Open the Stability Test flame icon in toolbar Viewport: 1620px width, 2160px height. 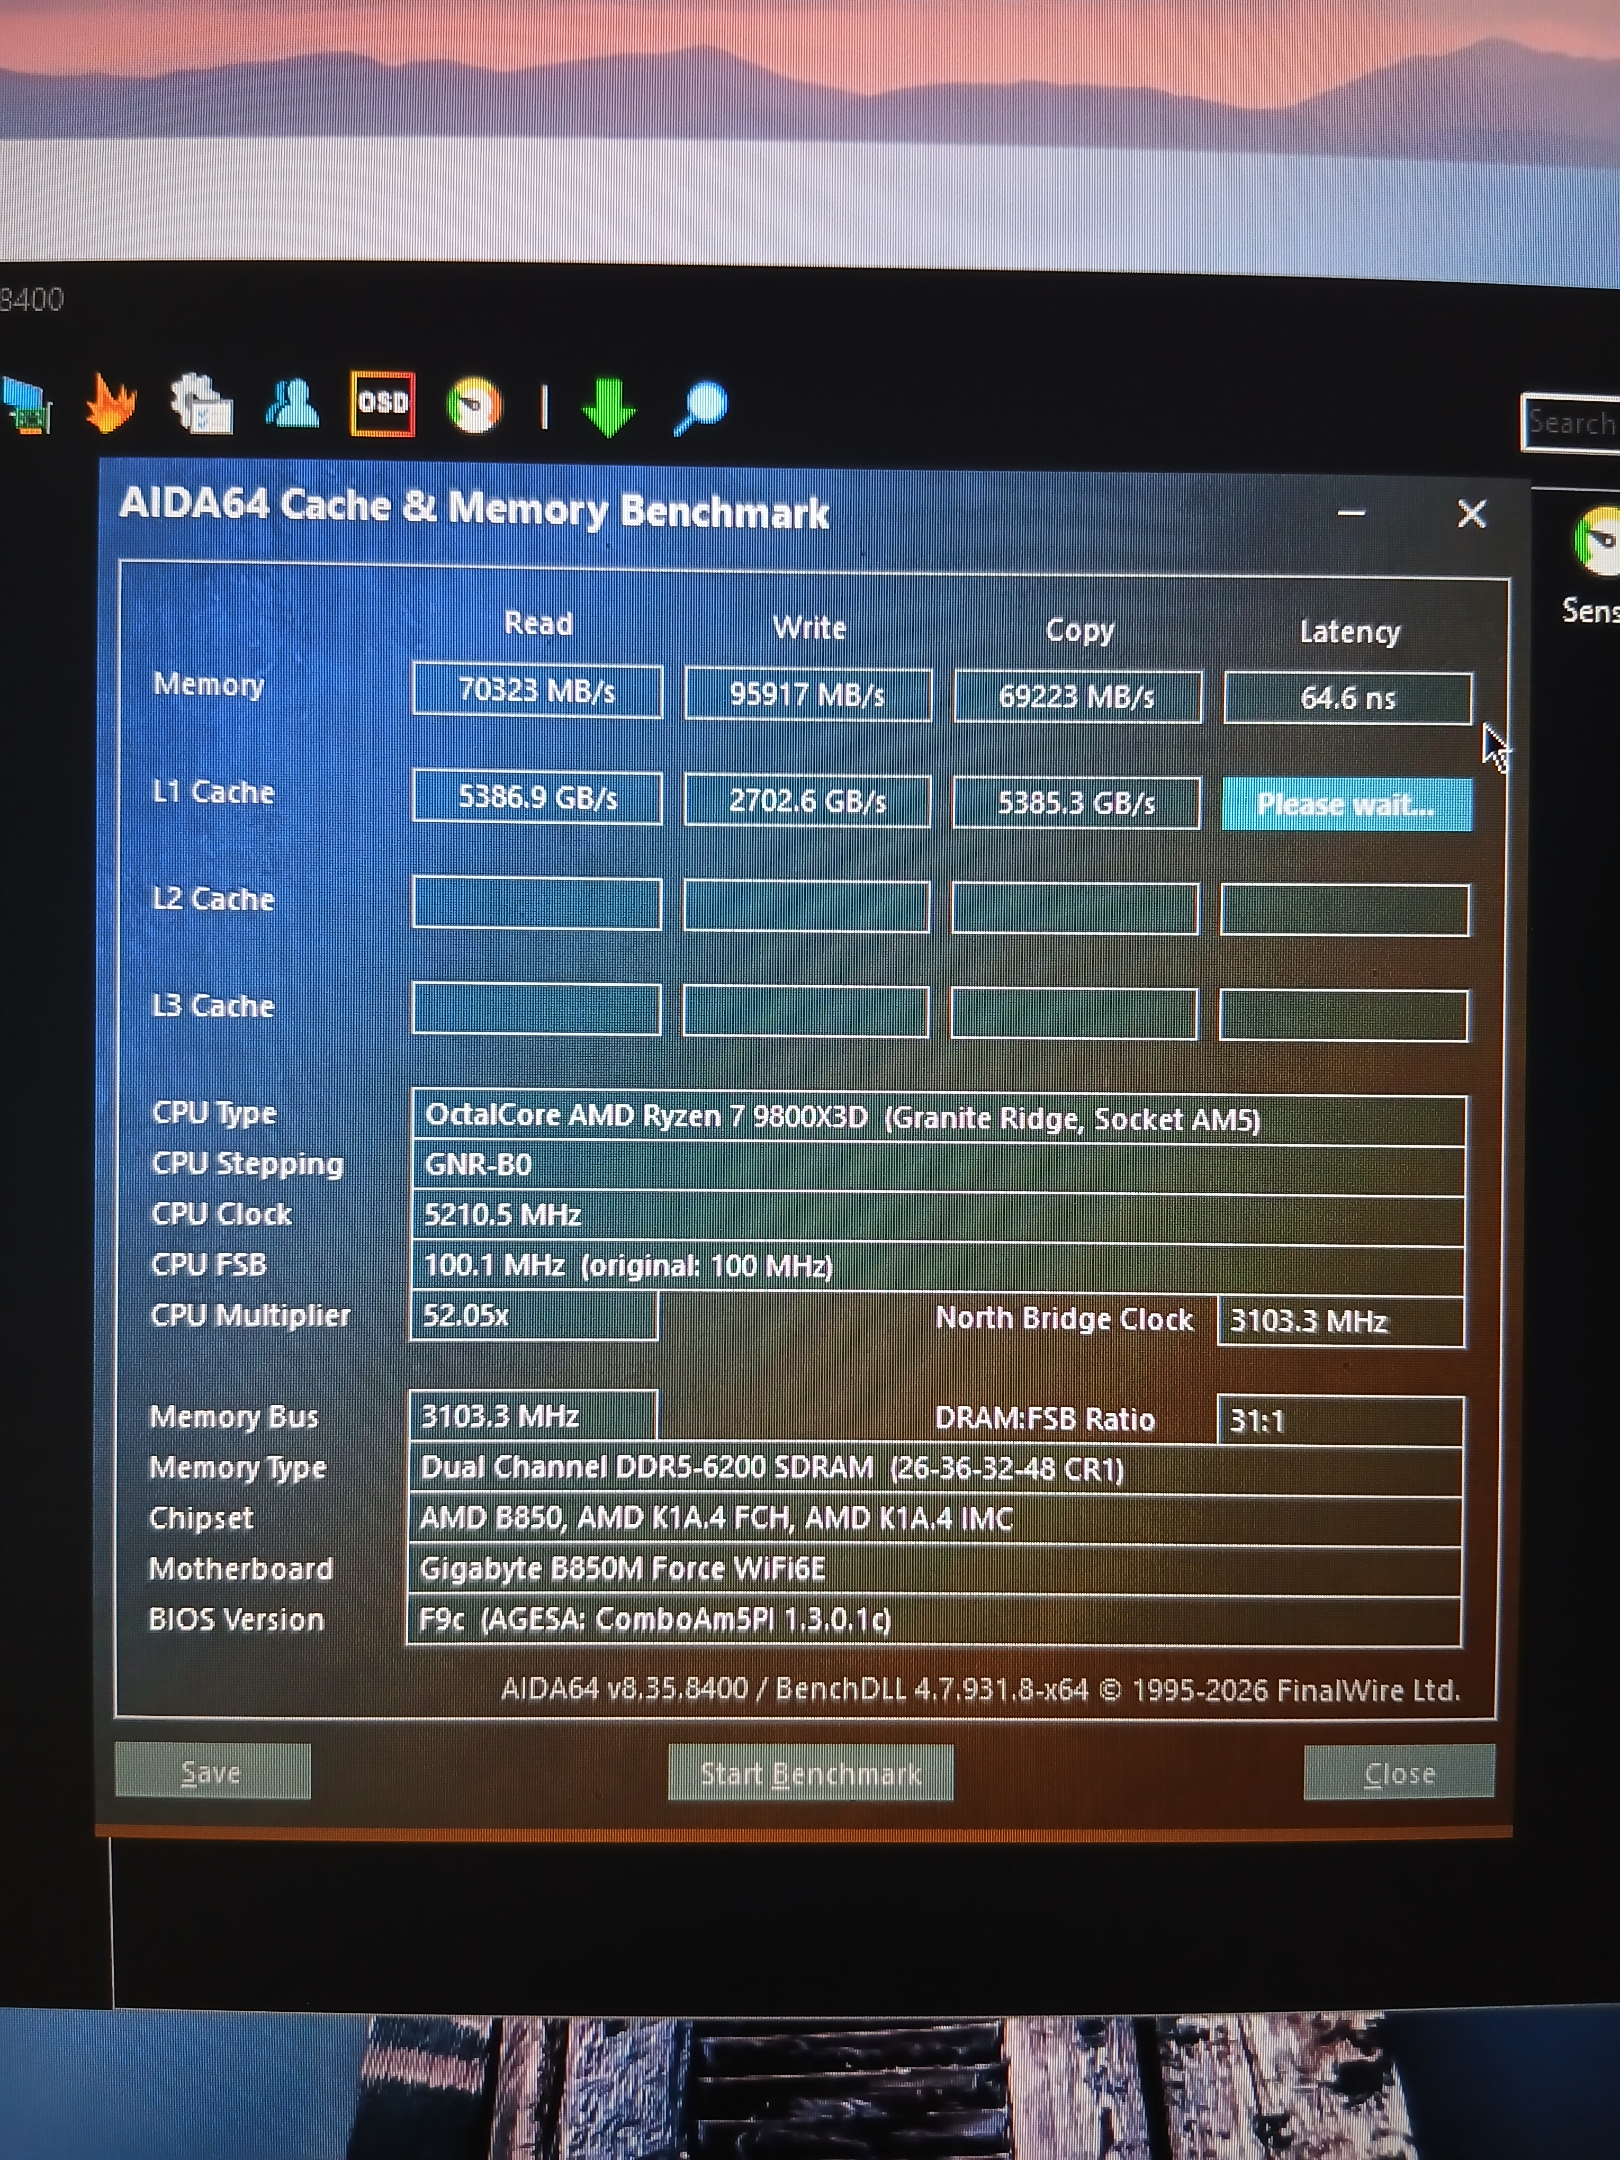pos(111,402)
